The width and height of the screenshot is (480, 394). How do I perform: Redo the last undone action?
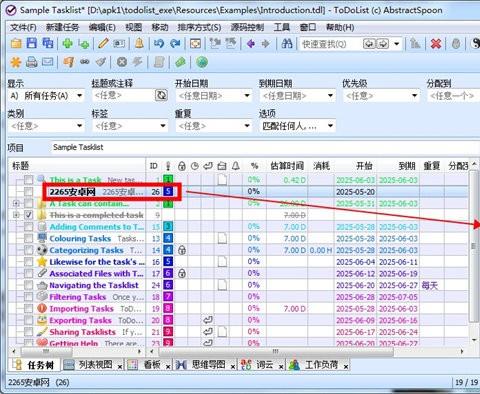click(175, 43)
